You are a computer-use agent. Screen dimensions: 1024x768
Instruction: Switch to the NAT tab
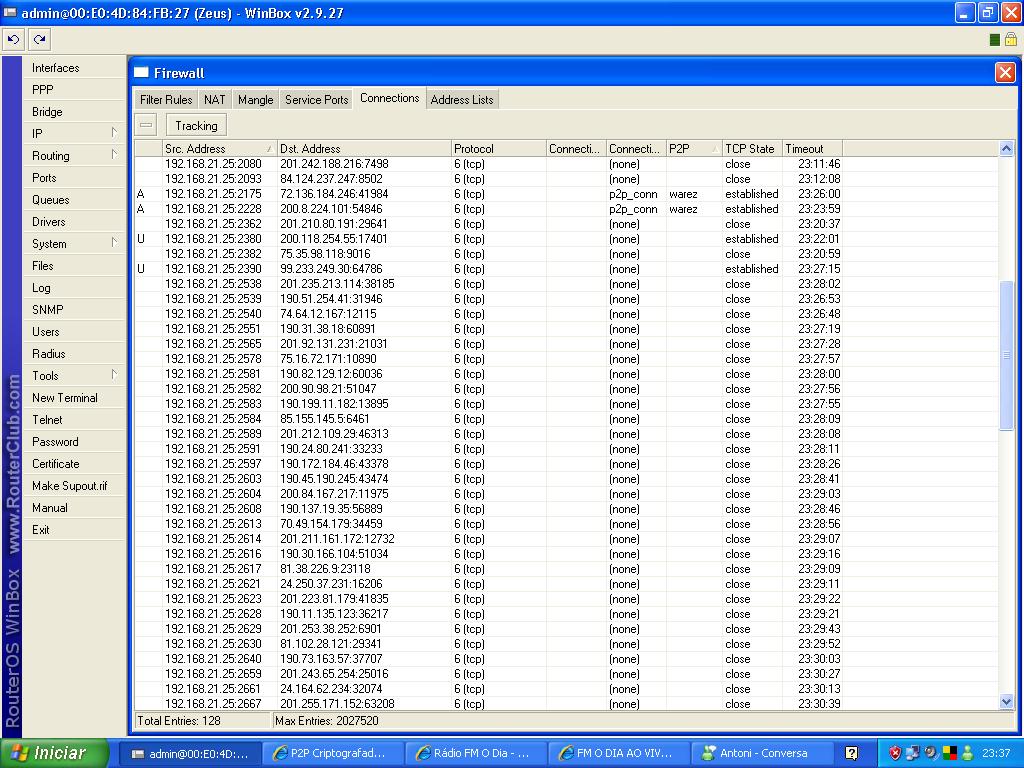214,99
